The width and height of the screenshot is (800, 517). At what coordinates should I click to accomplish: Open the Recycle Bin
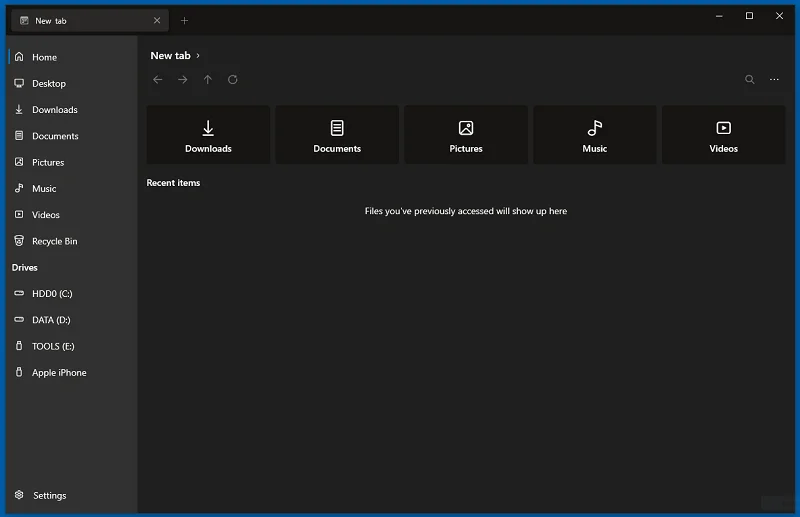[x=71, y=241]
